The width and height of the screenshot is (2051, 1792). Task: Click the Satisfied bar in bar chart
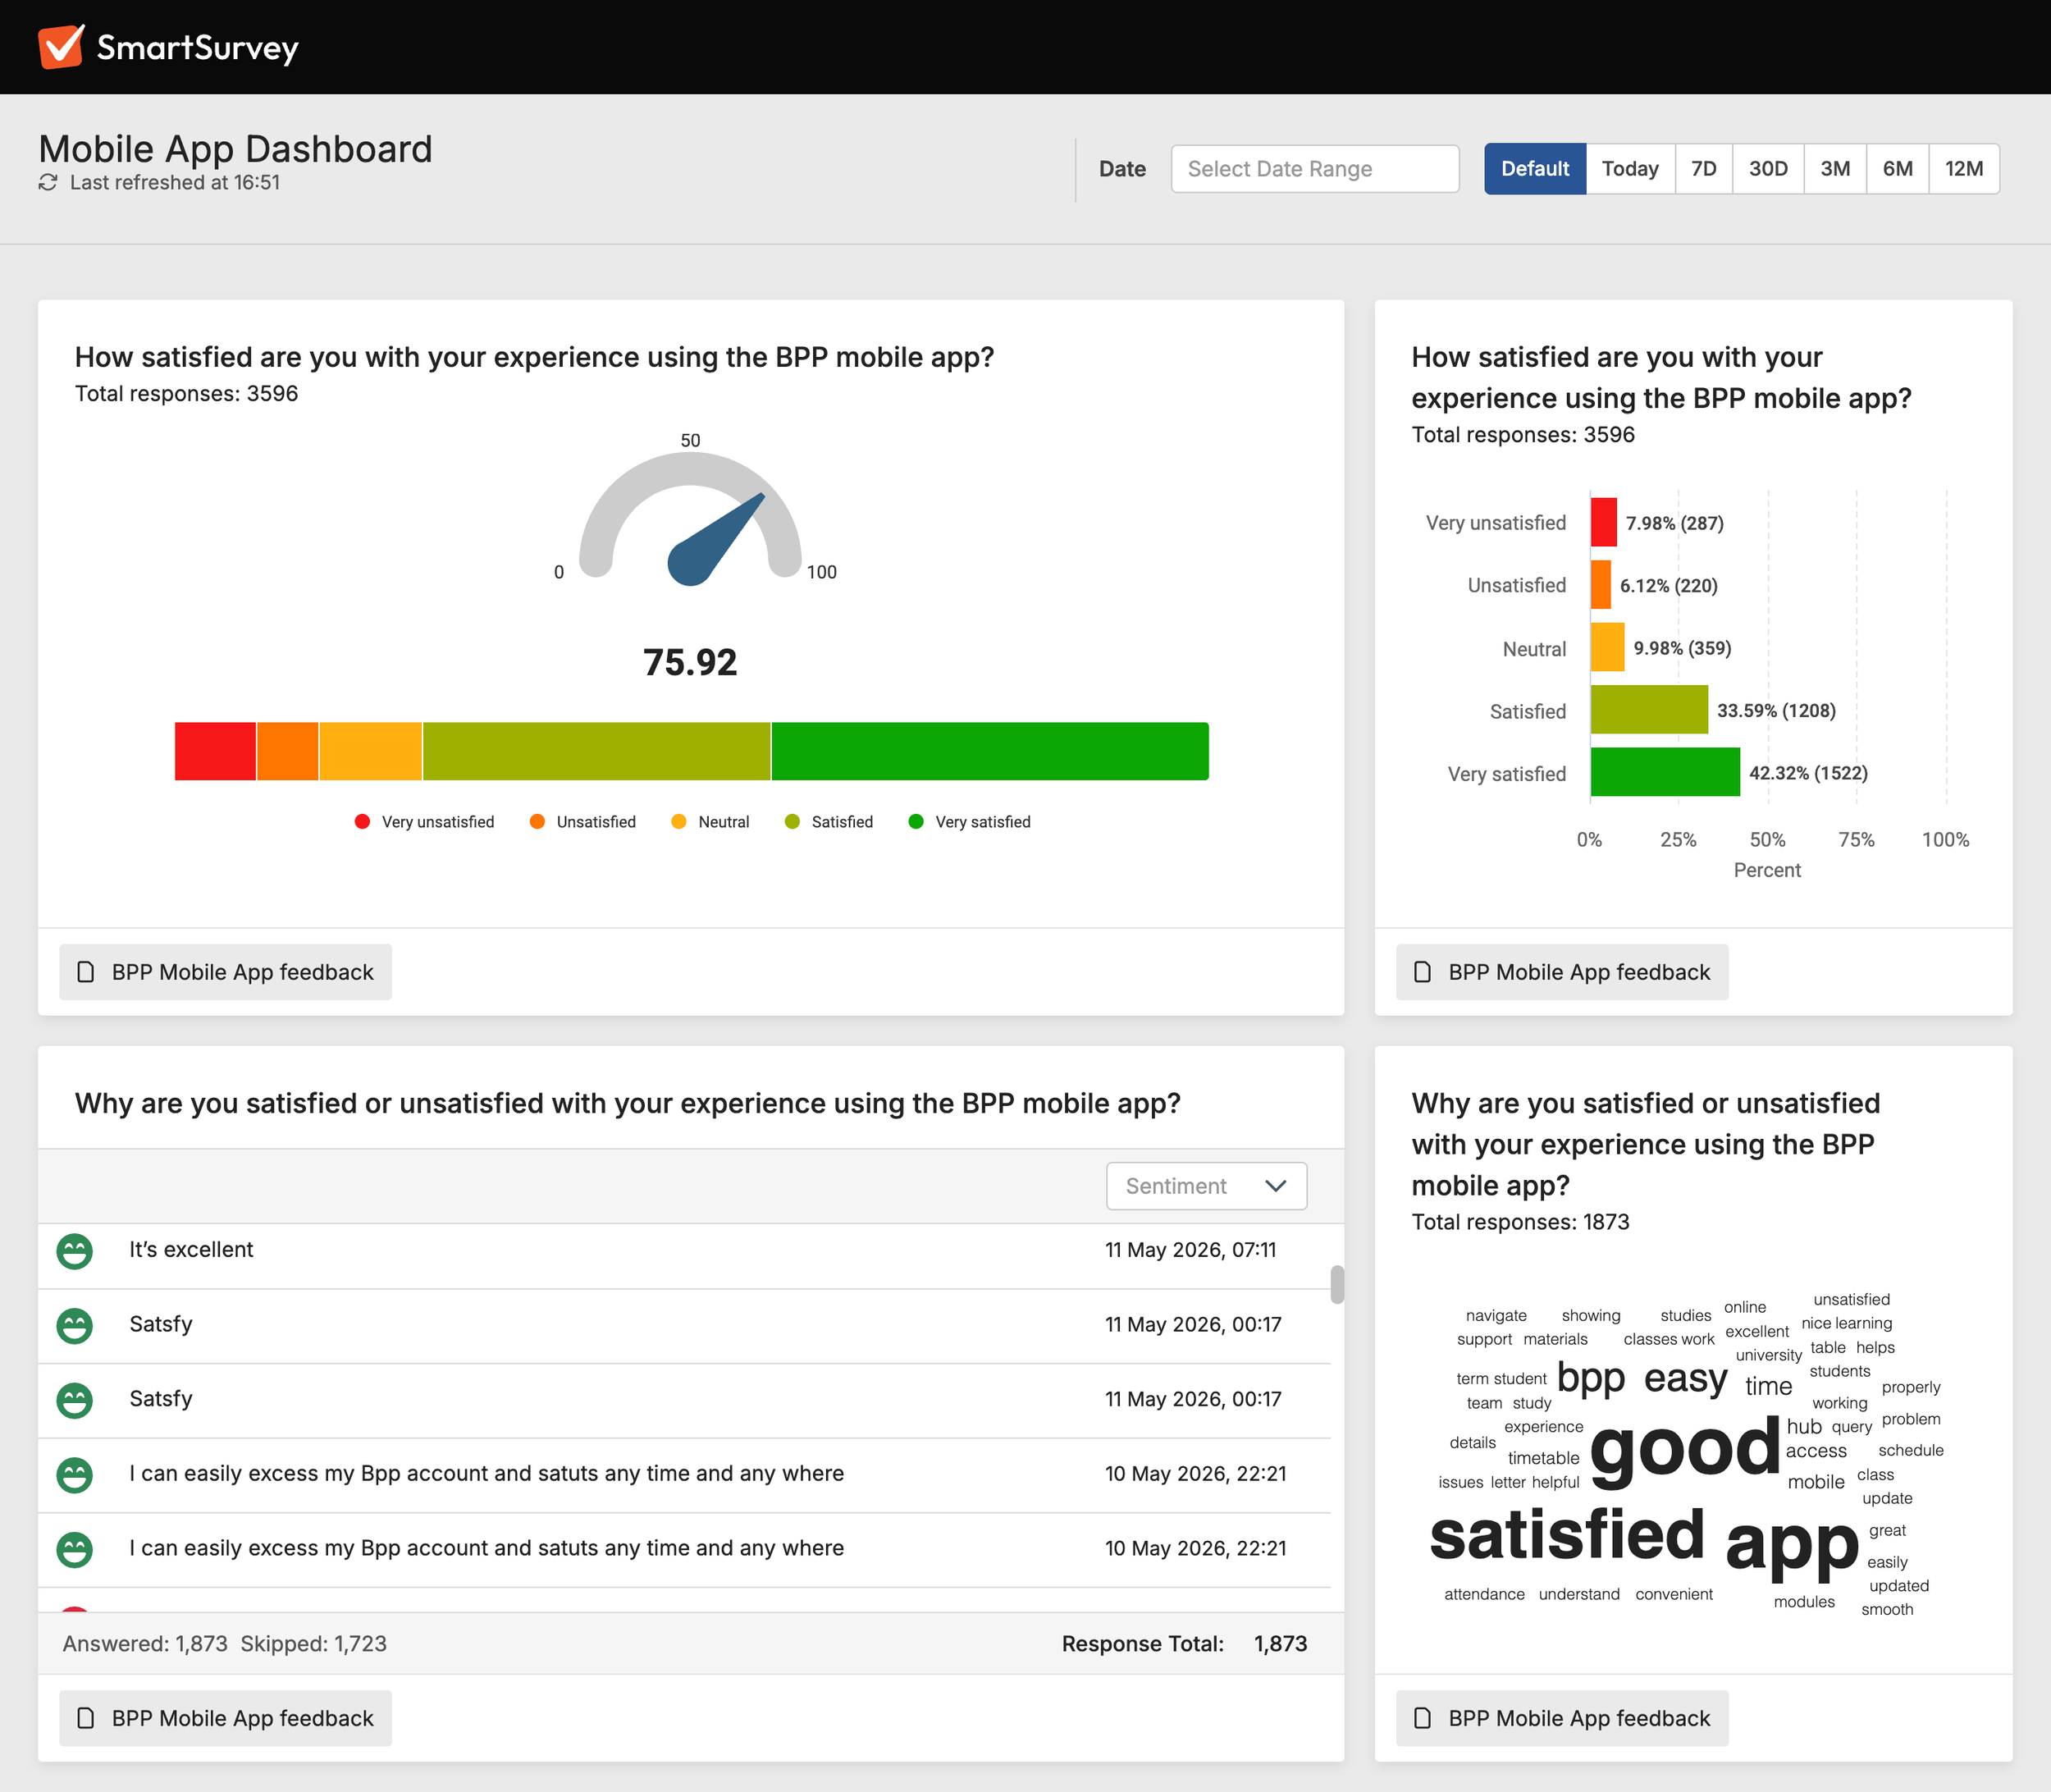[x=1649, y=710]
